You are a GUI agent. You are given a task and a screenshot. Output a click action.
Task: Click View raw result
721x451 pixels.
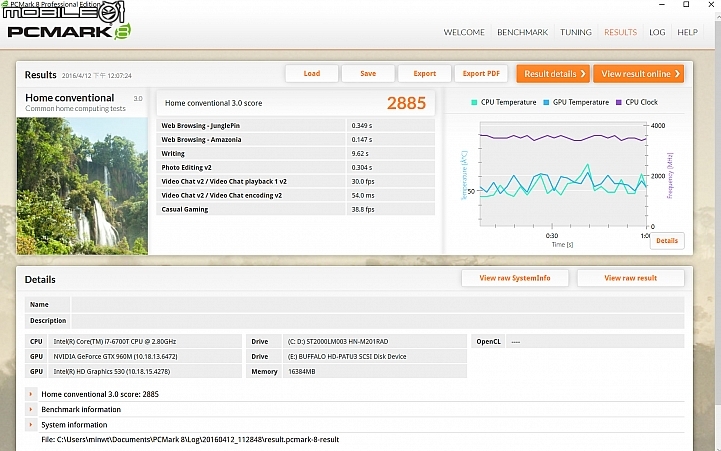pos(630,278)
